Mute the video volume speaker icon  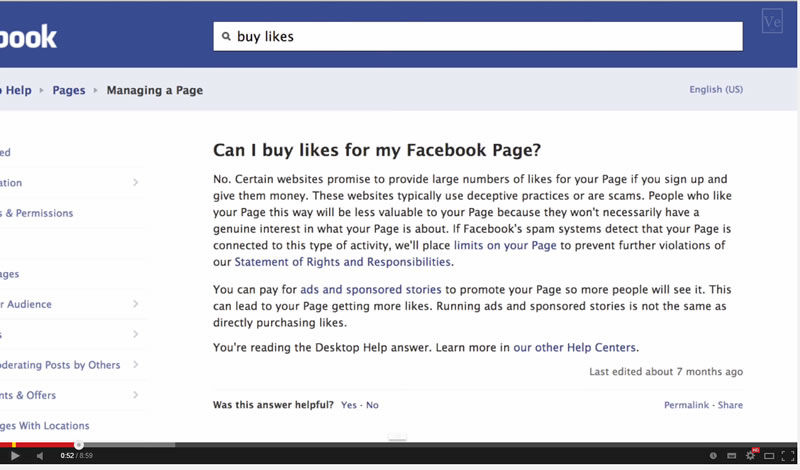[x=40, y=456]
